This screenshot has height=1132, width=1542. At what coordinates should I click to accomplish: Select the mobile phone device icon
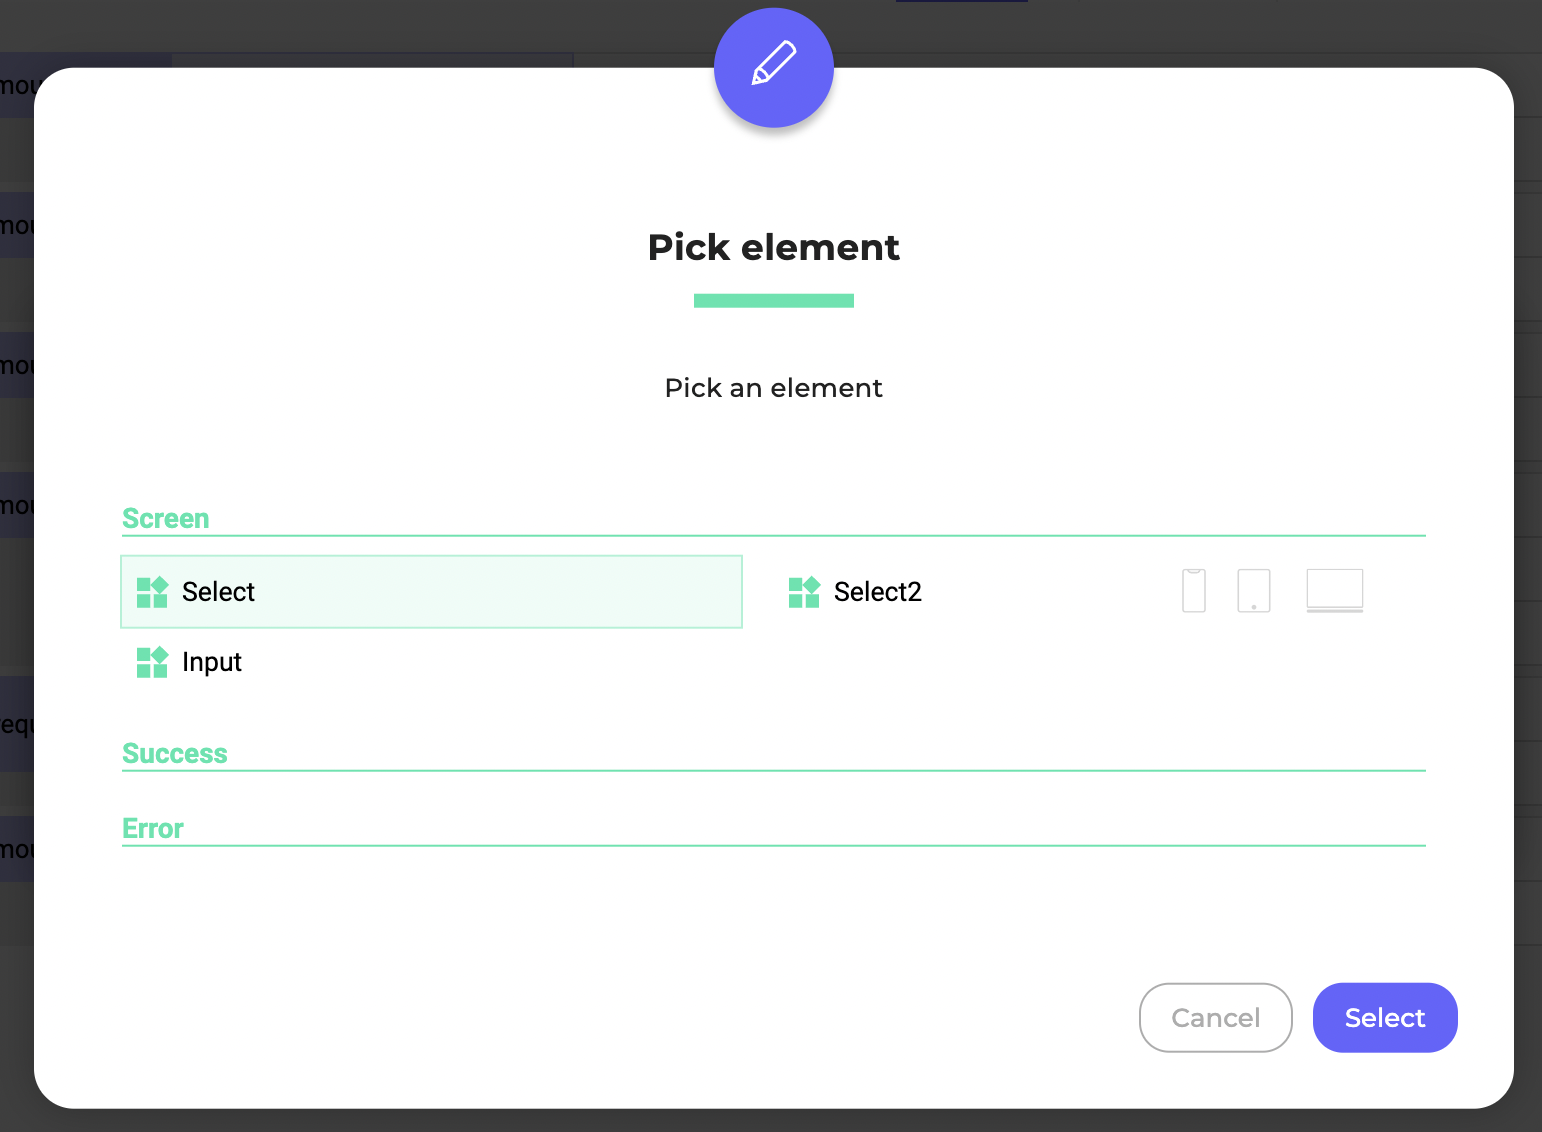(1193, 591)
